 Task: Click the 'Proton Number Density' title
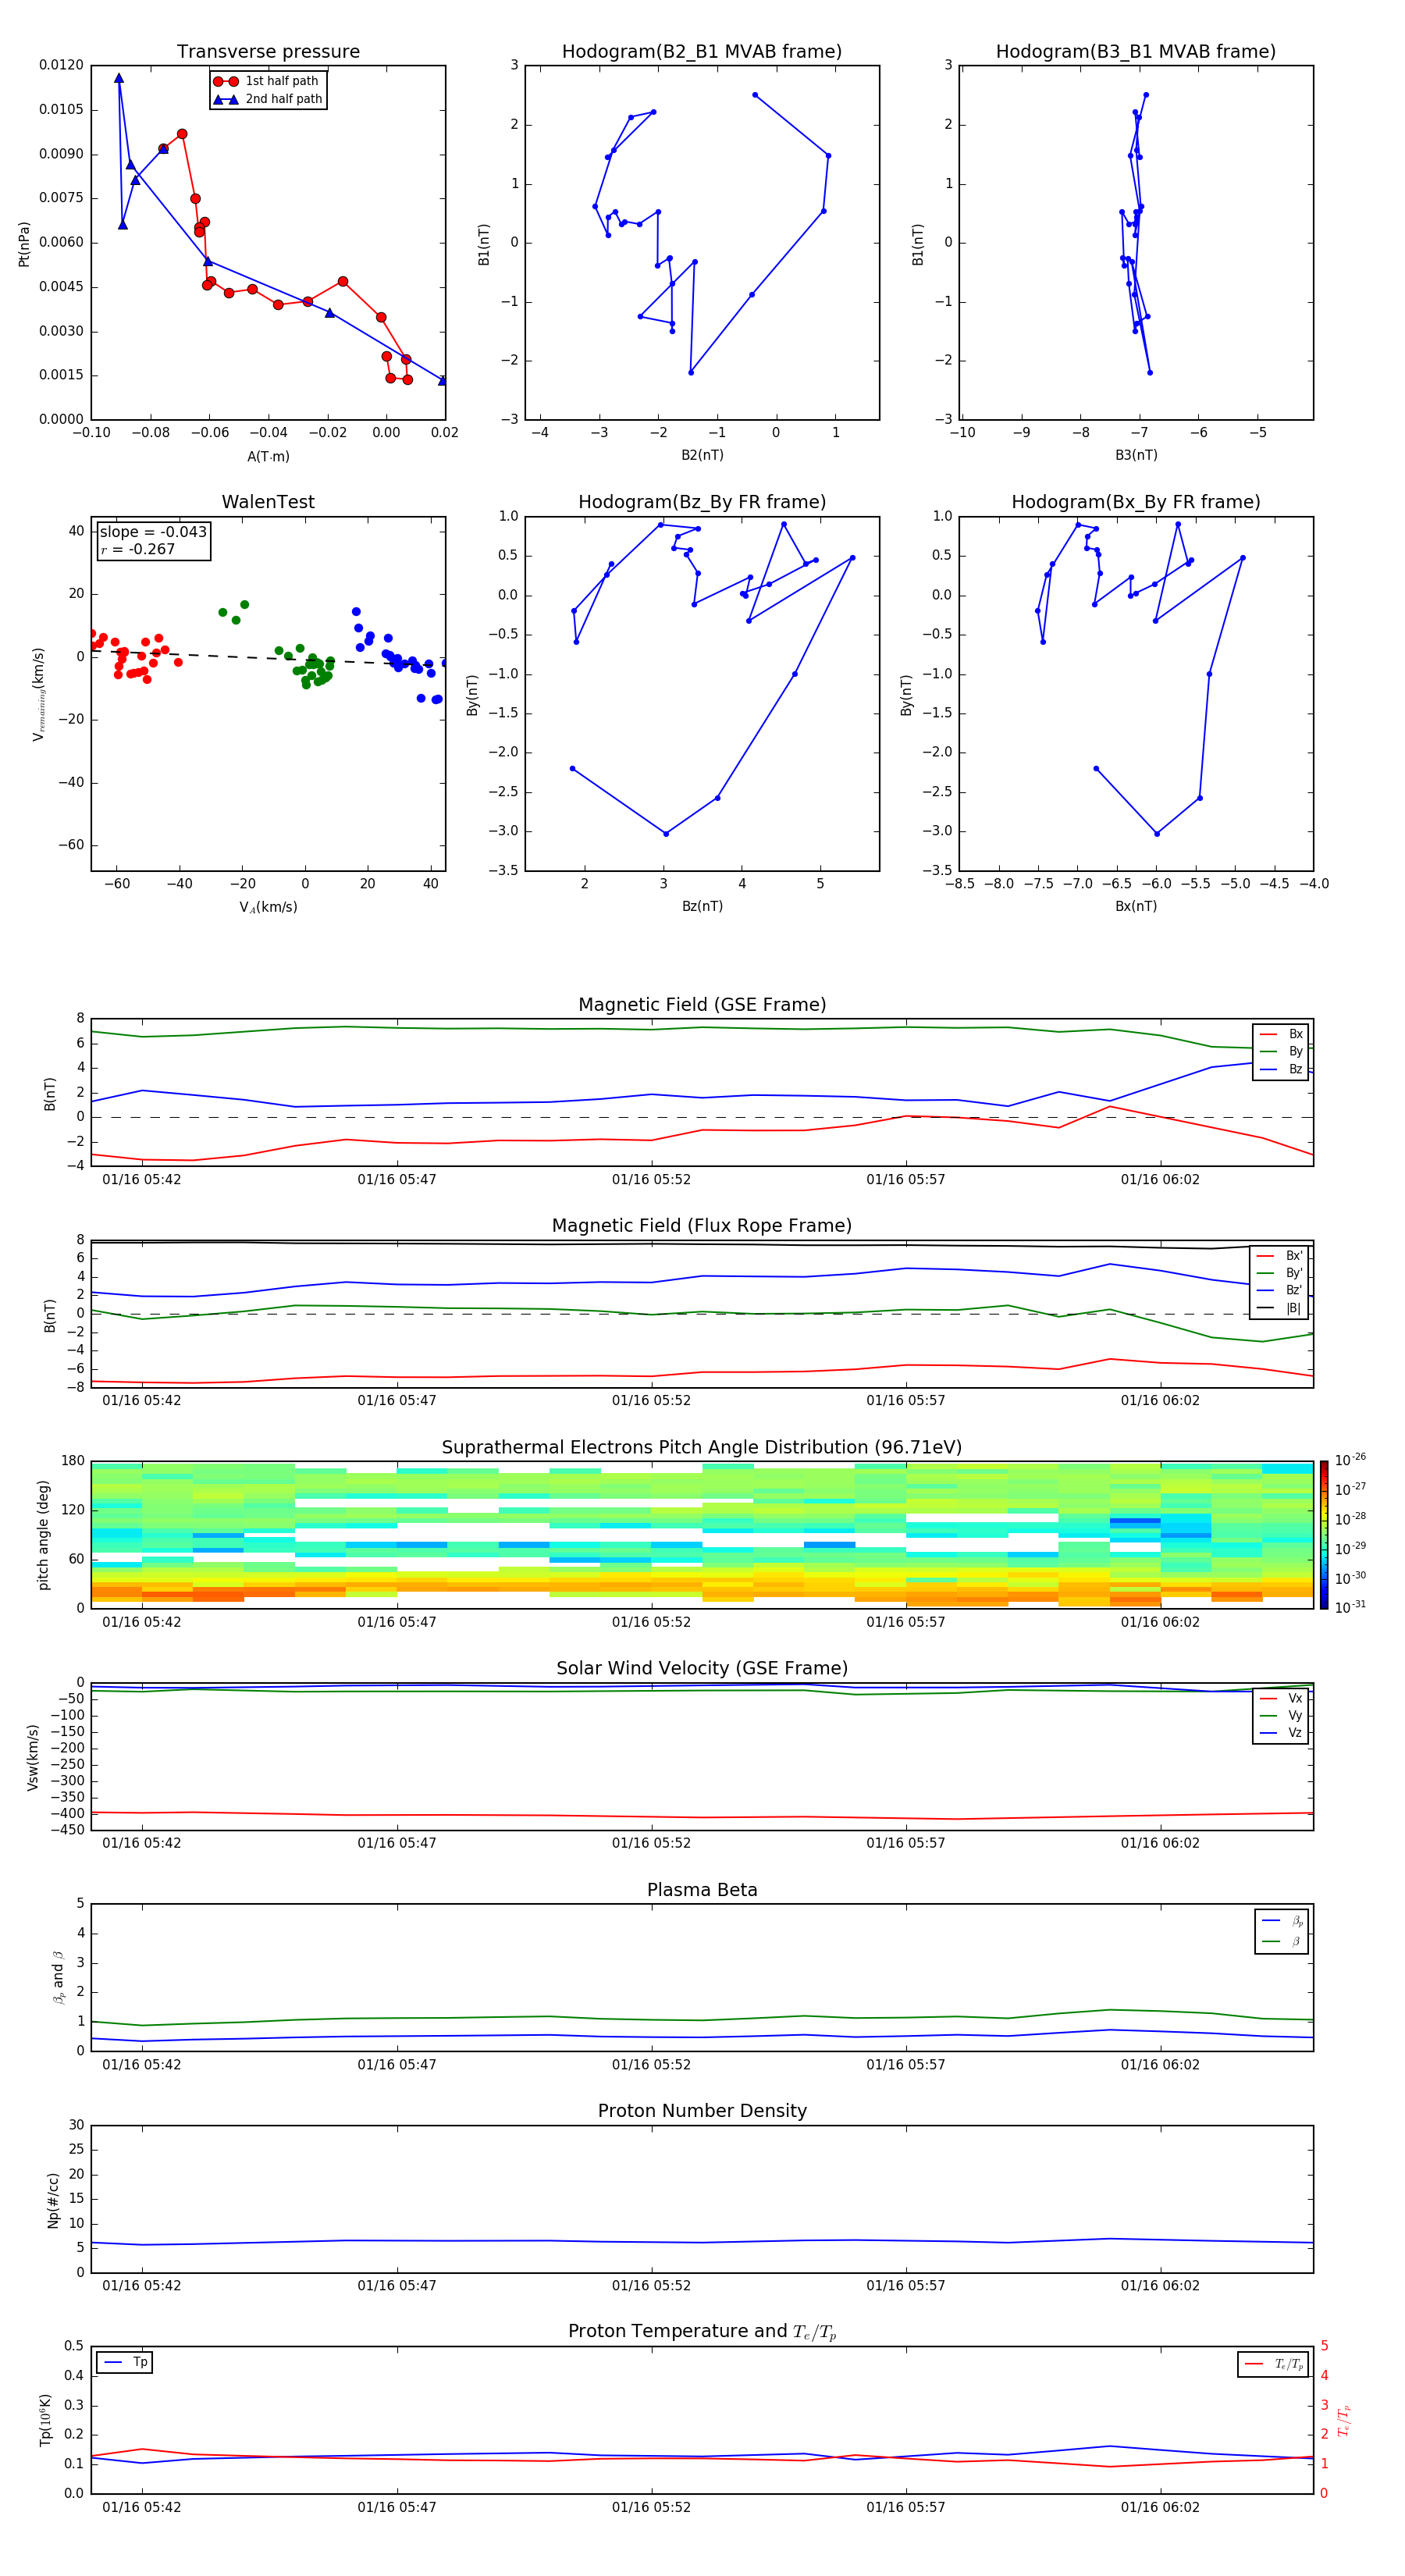coord(702,2111)
